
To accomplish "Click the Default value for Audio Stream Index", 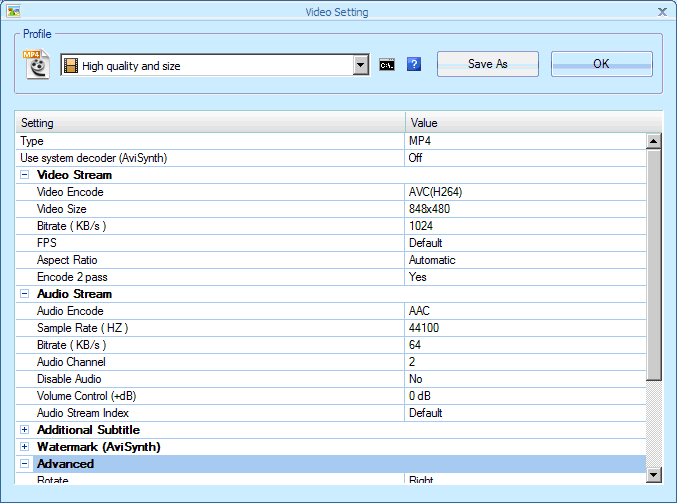I will (425, 413).
